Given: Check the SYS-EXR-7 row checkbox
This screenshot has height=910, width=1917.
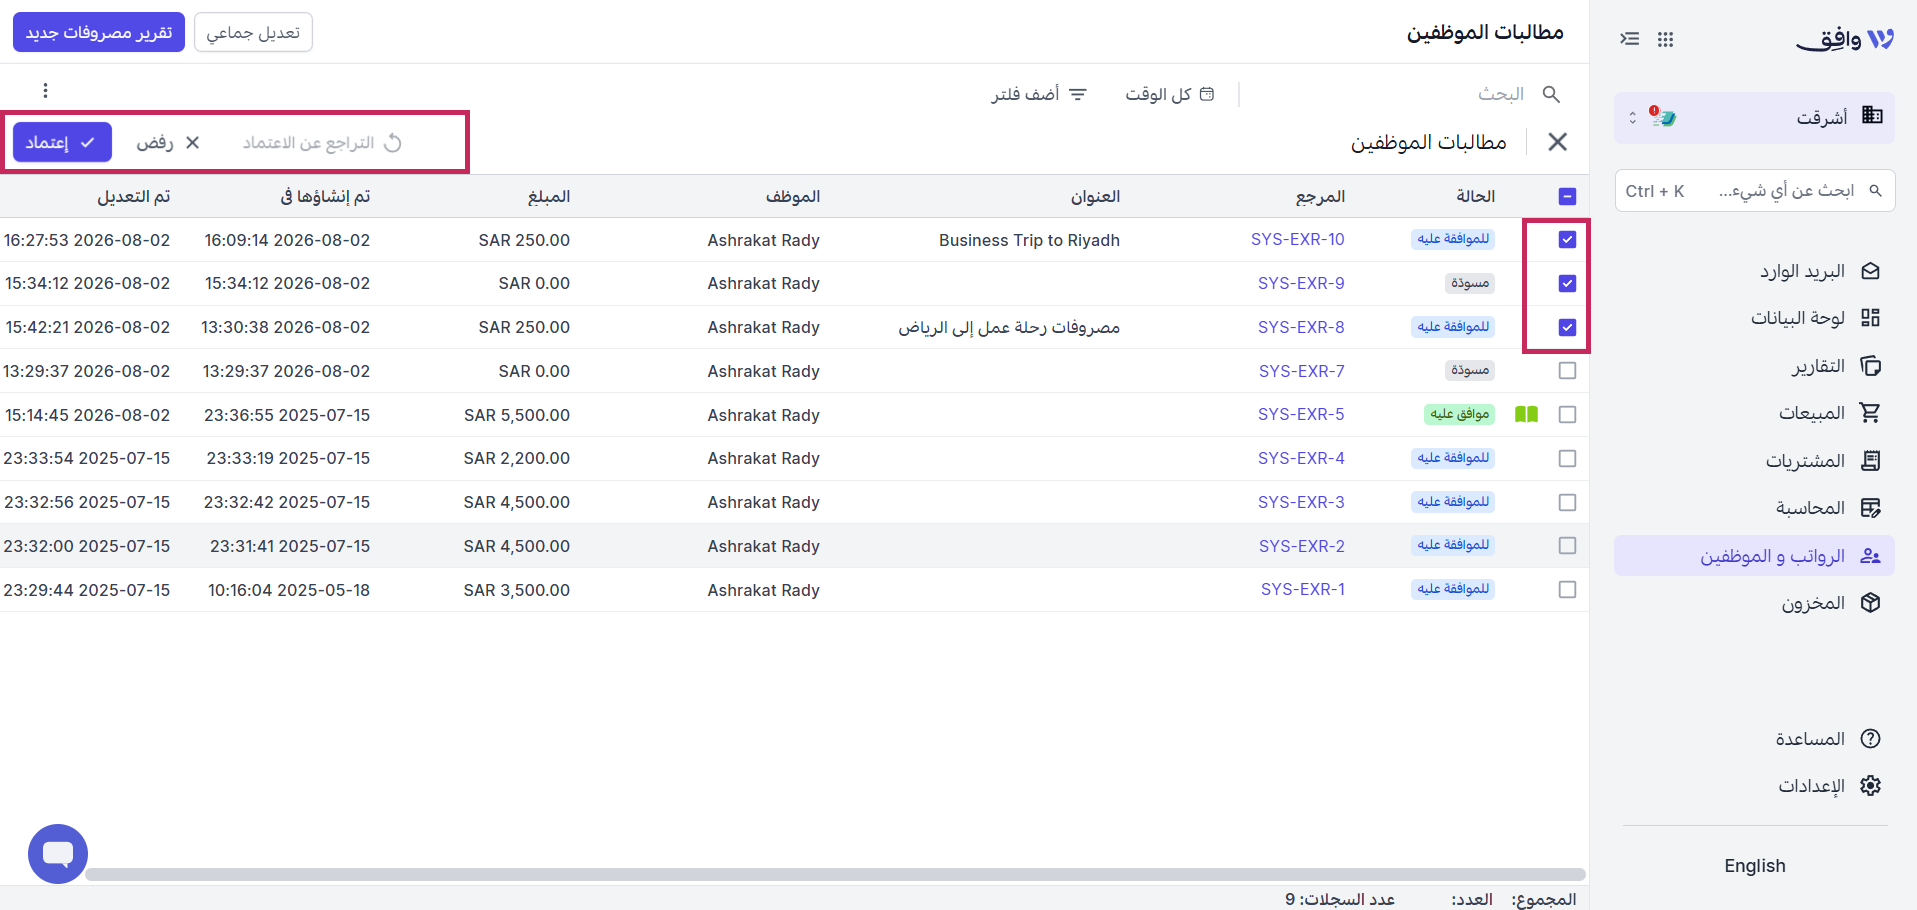Looking at the screenshot, I should [1567, 371].
